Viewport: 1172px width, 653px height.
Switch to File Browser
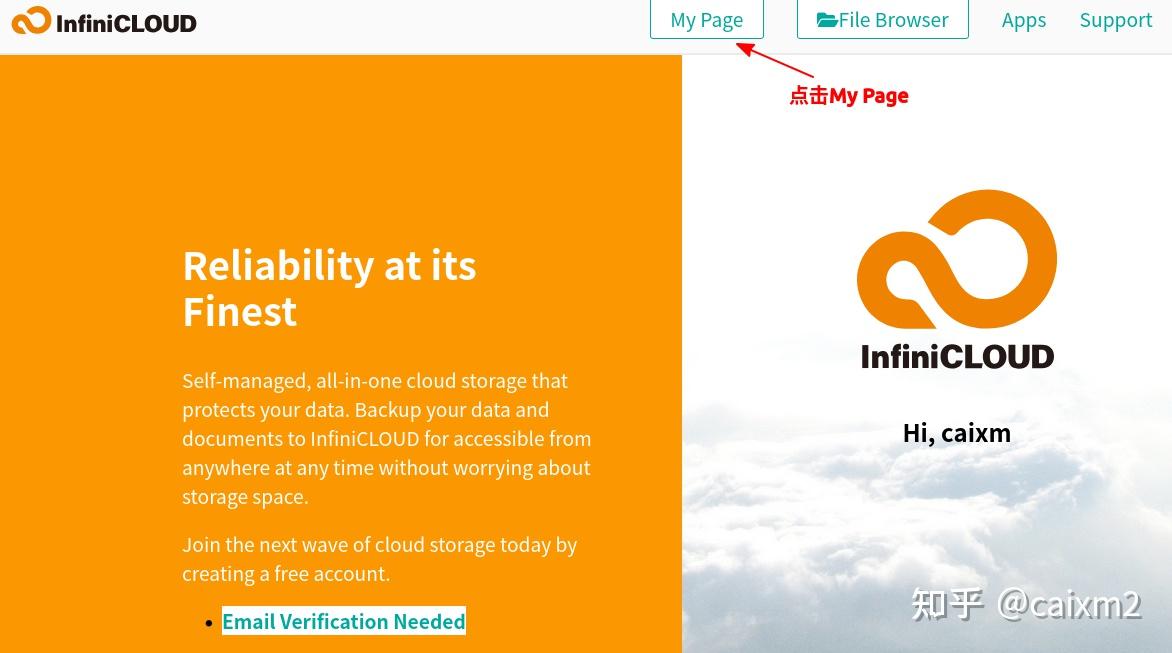(883, 19)
